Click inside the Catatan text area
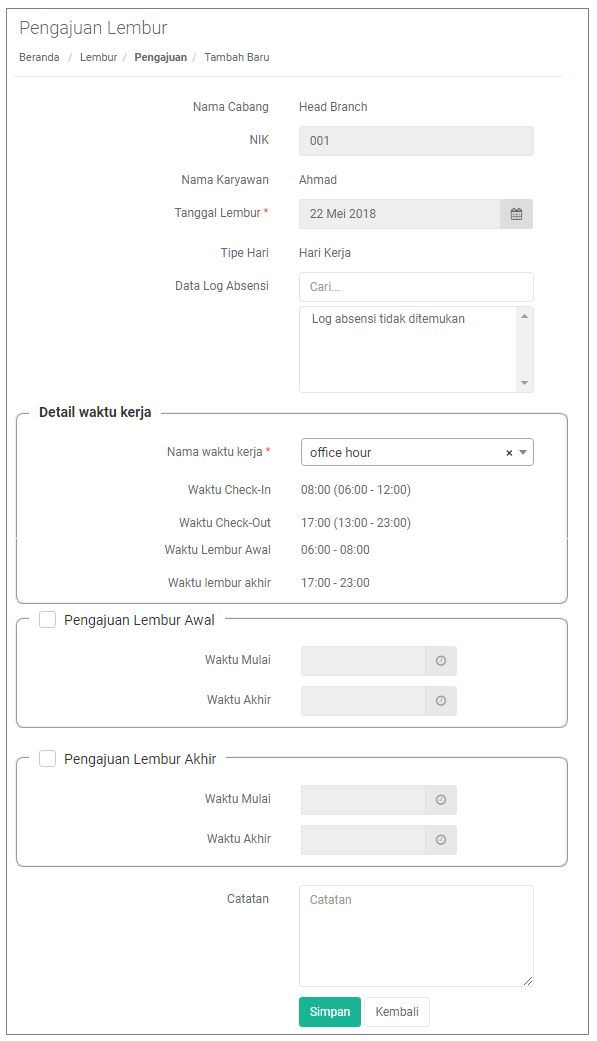597x1041 pixels. [x=416, y=935]
